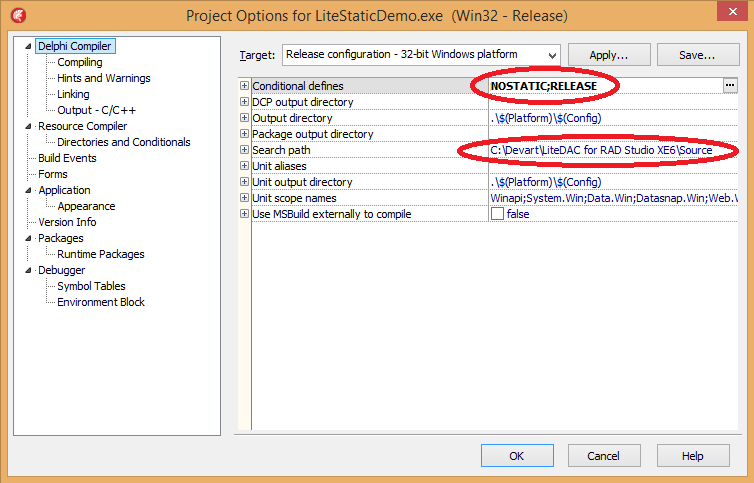Viewport: 754px width, 483px height.
Task: Click the empty DCP output directory value
Action: pos(613,102)
